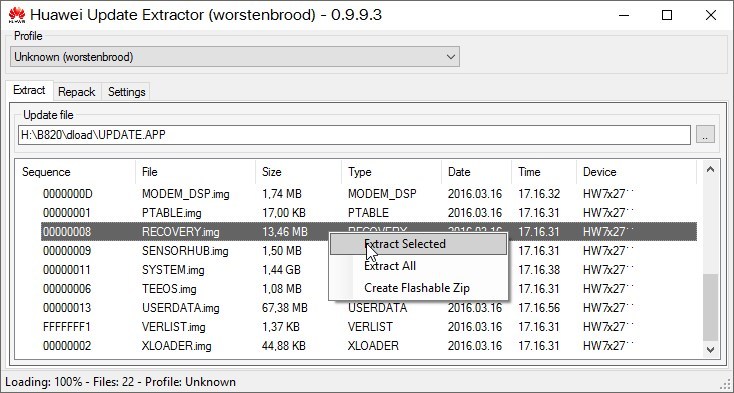This screenshot has width=734, height=393.
Task: Select the Extract tab
Action: click(x=29, y=90)
